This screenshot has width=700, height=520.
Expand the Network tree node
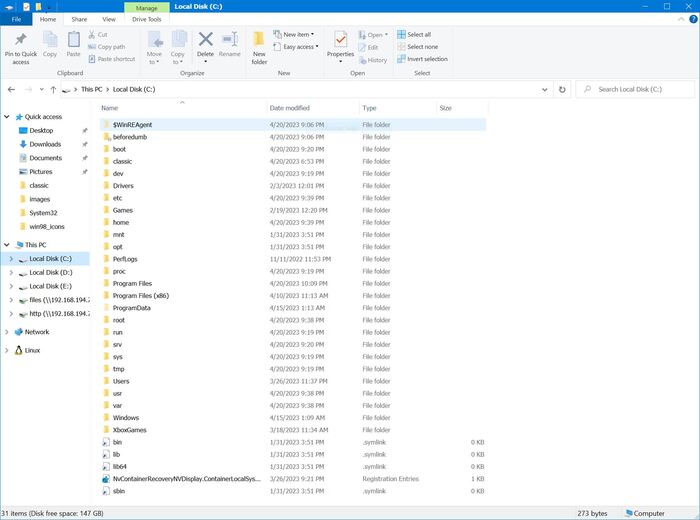[x=7, y=332]
